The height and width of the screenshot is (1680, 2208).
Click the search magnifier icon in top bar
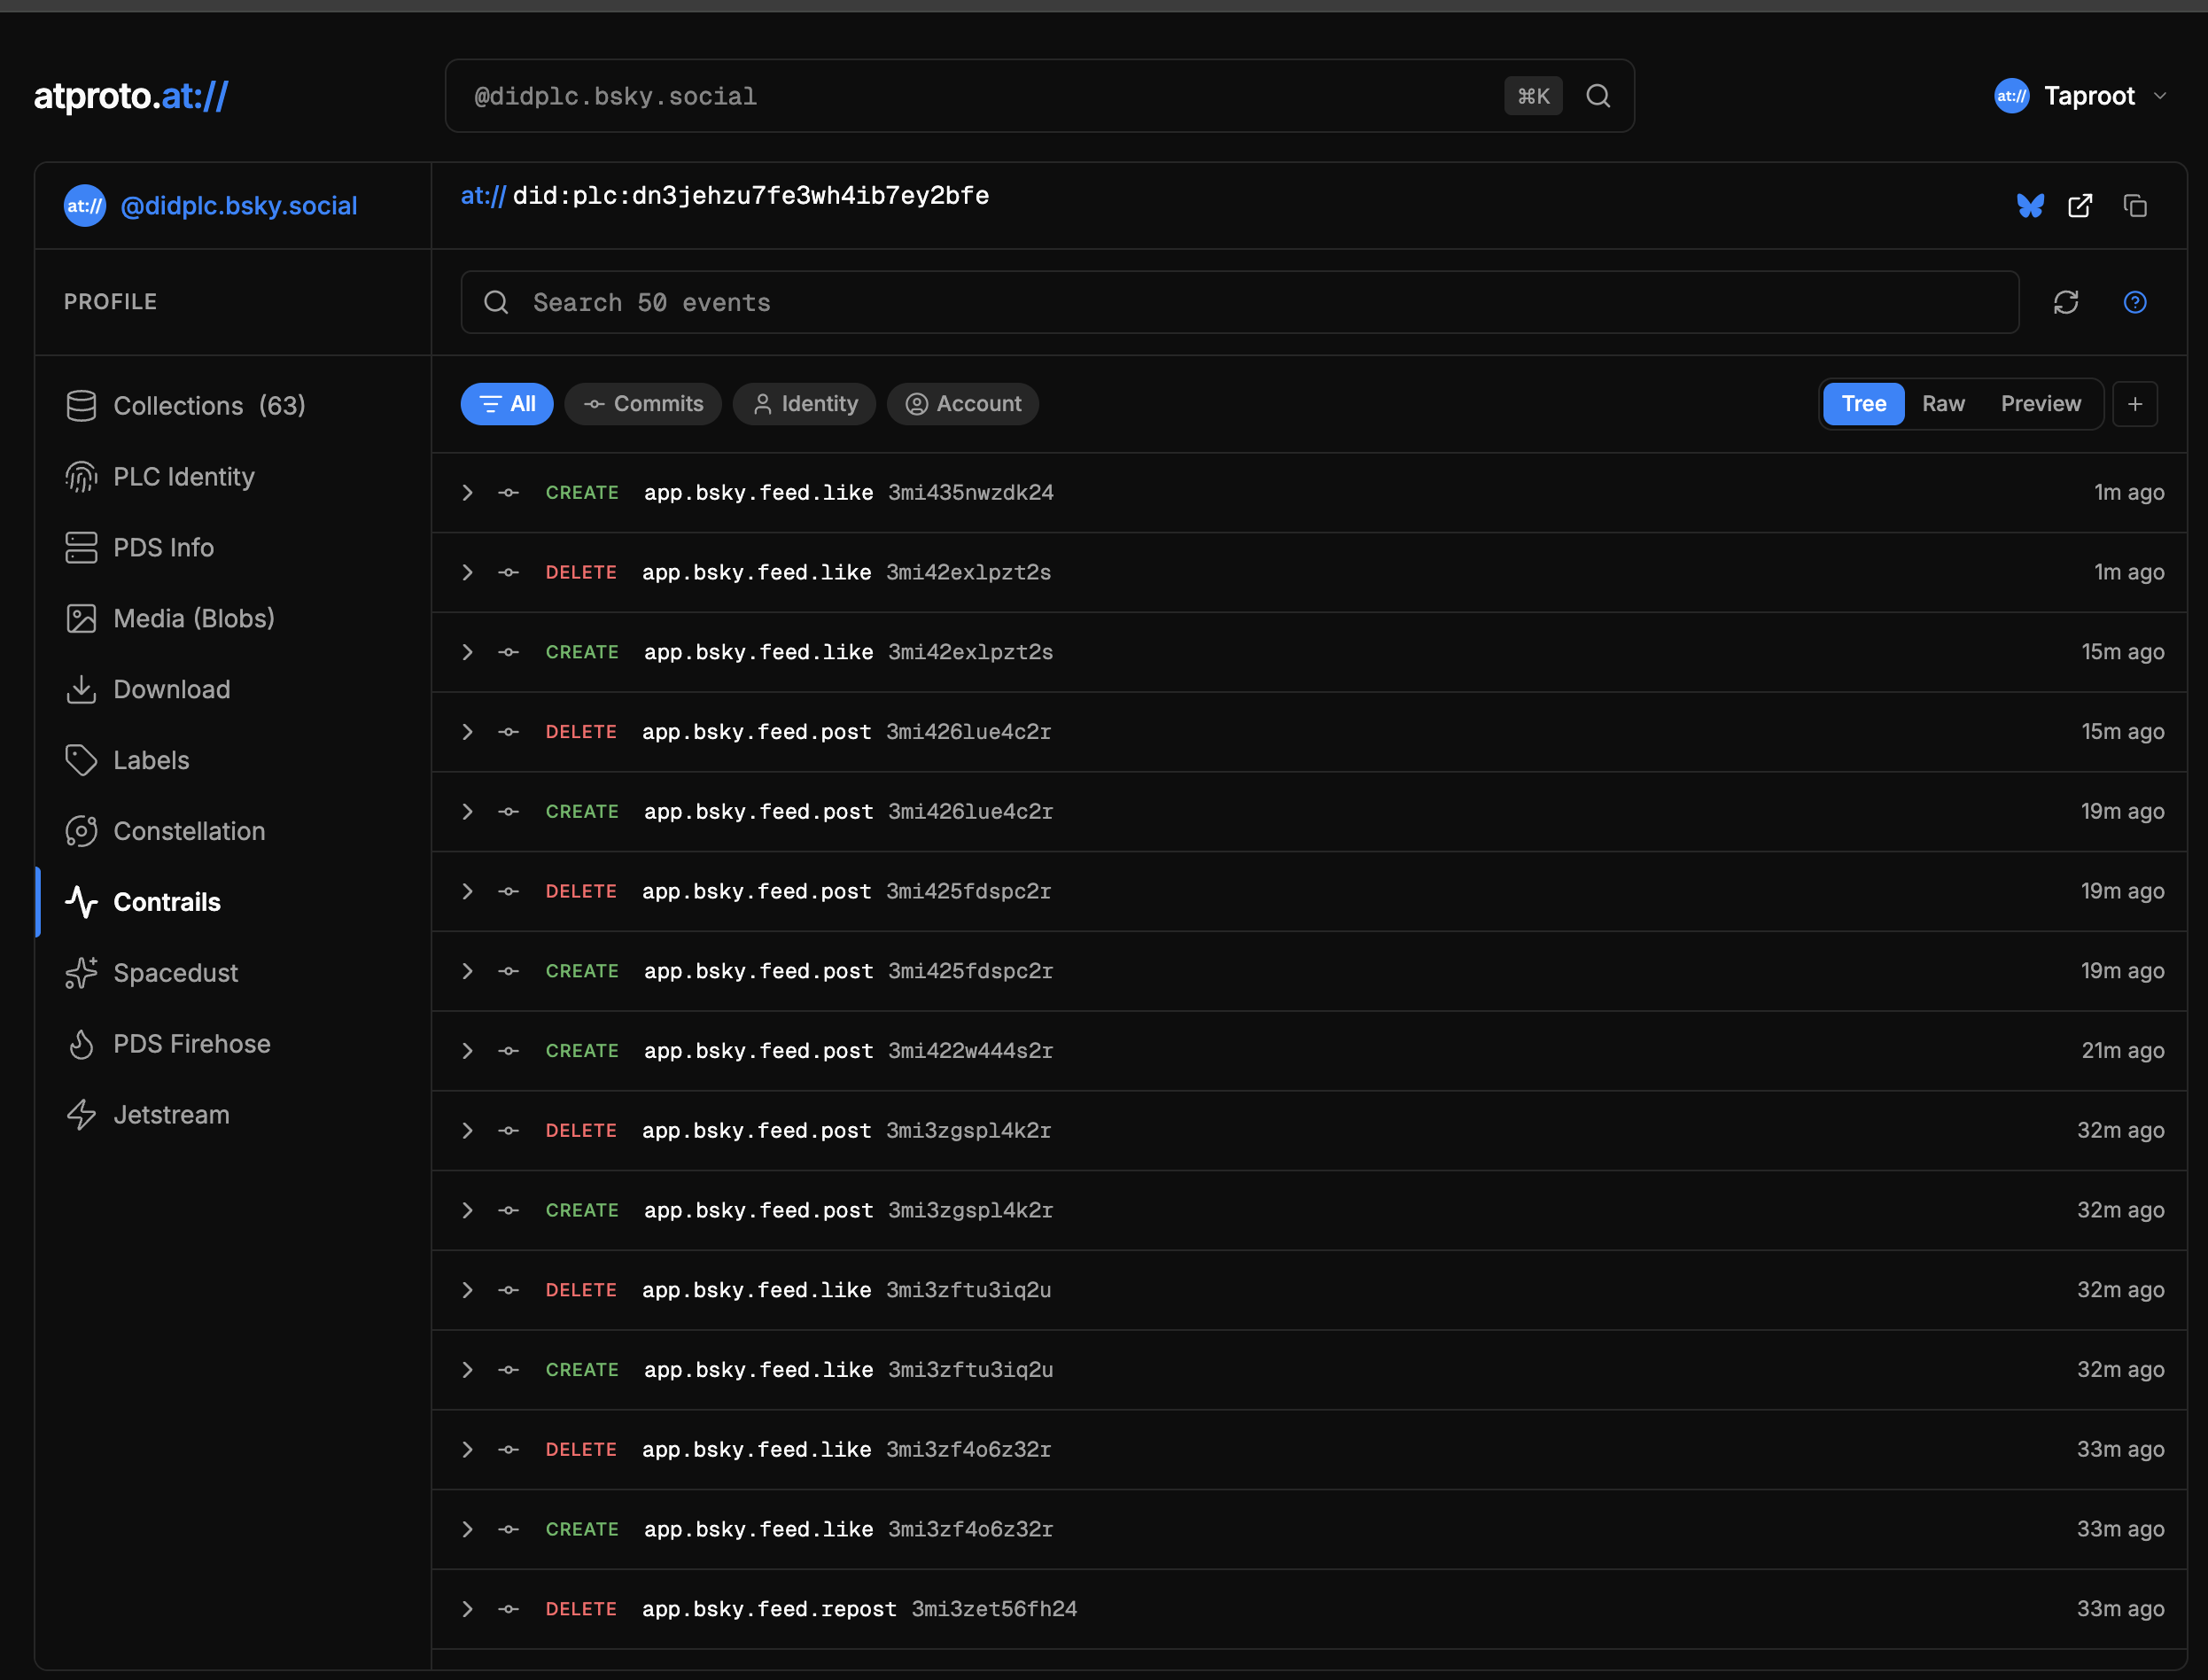[x=1598, y=96]
